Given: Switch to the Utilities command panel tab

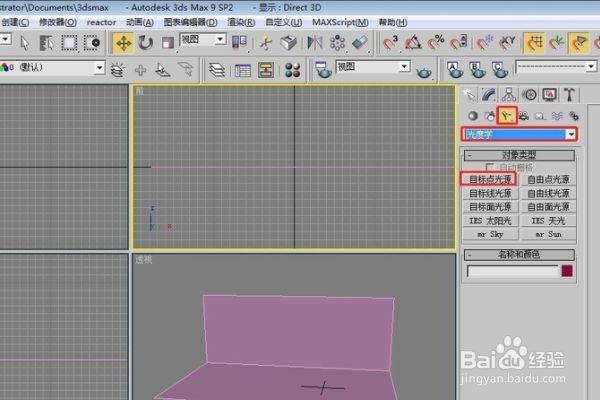Looking at the screenshot, I should pyautogui.click(x=569, y=95).
